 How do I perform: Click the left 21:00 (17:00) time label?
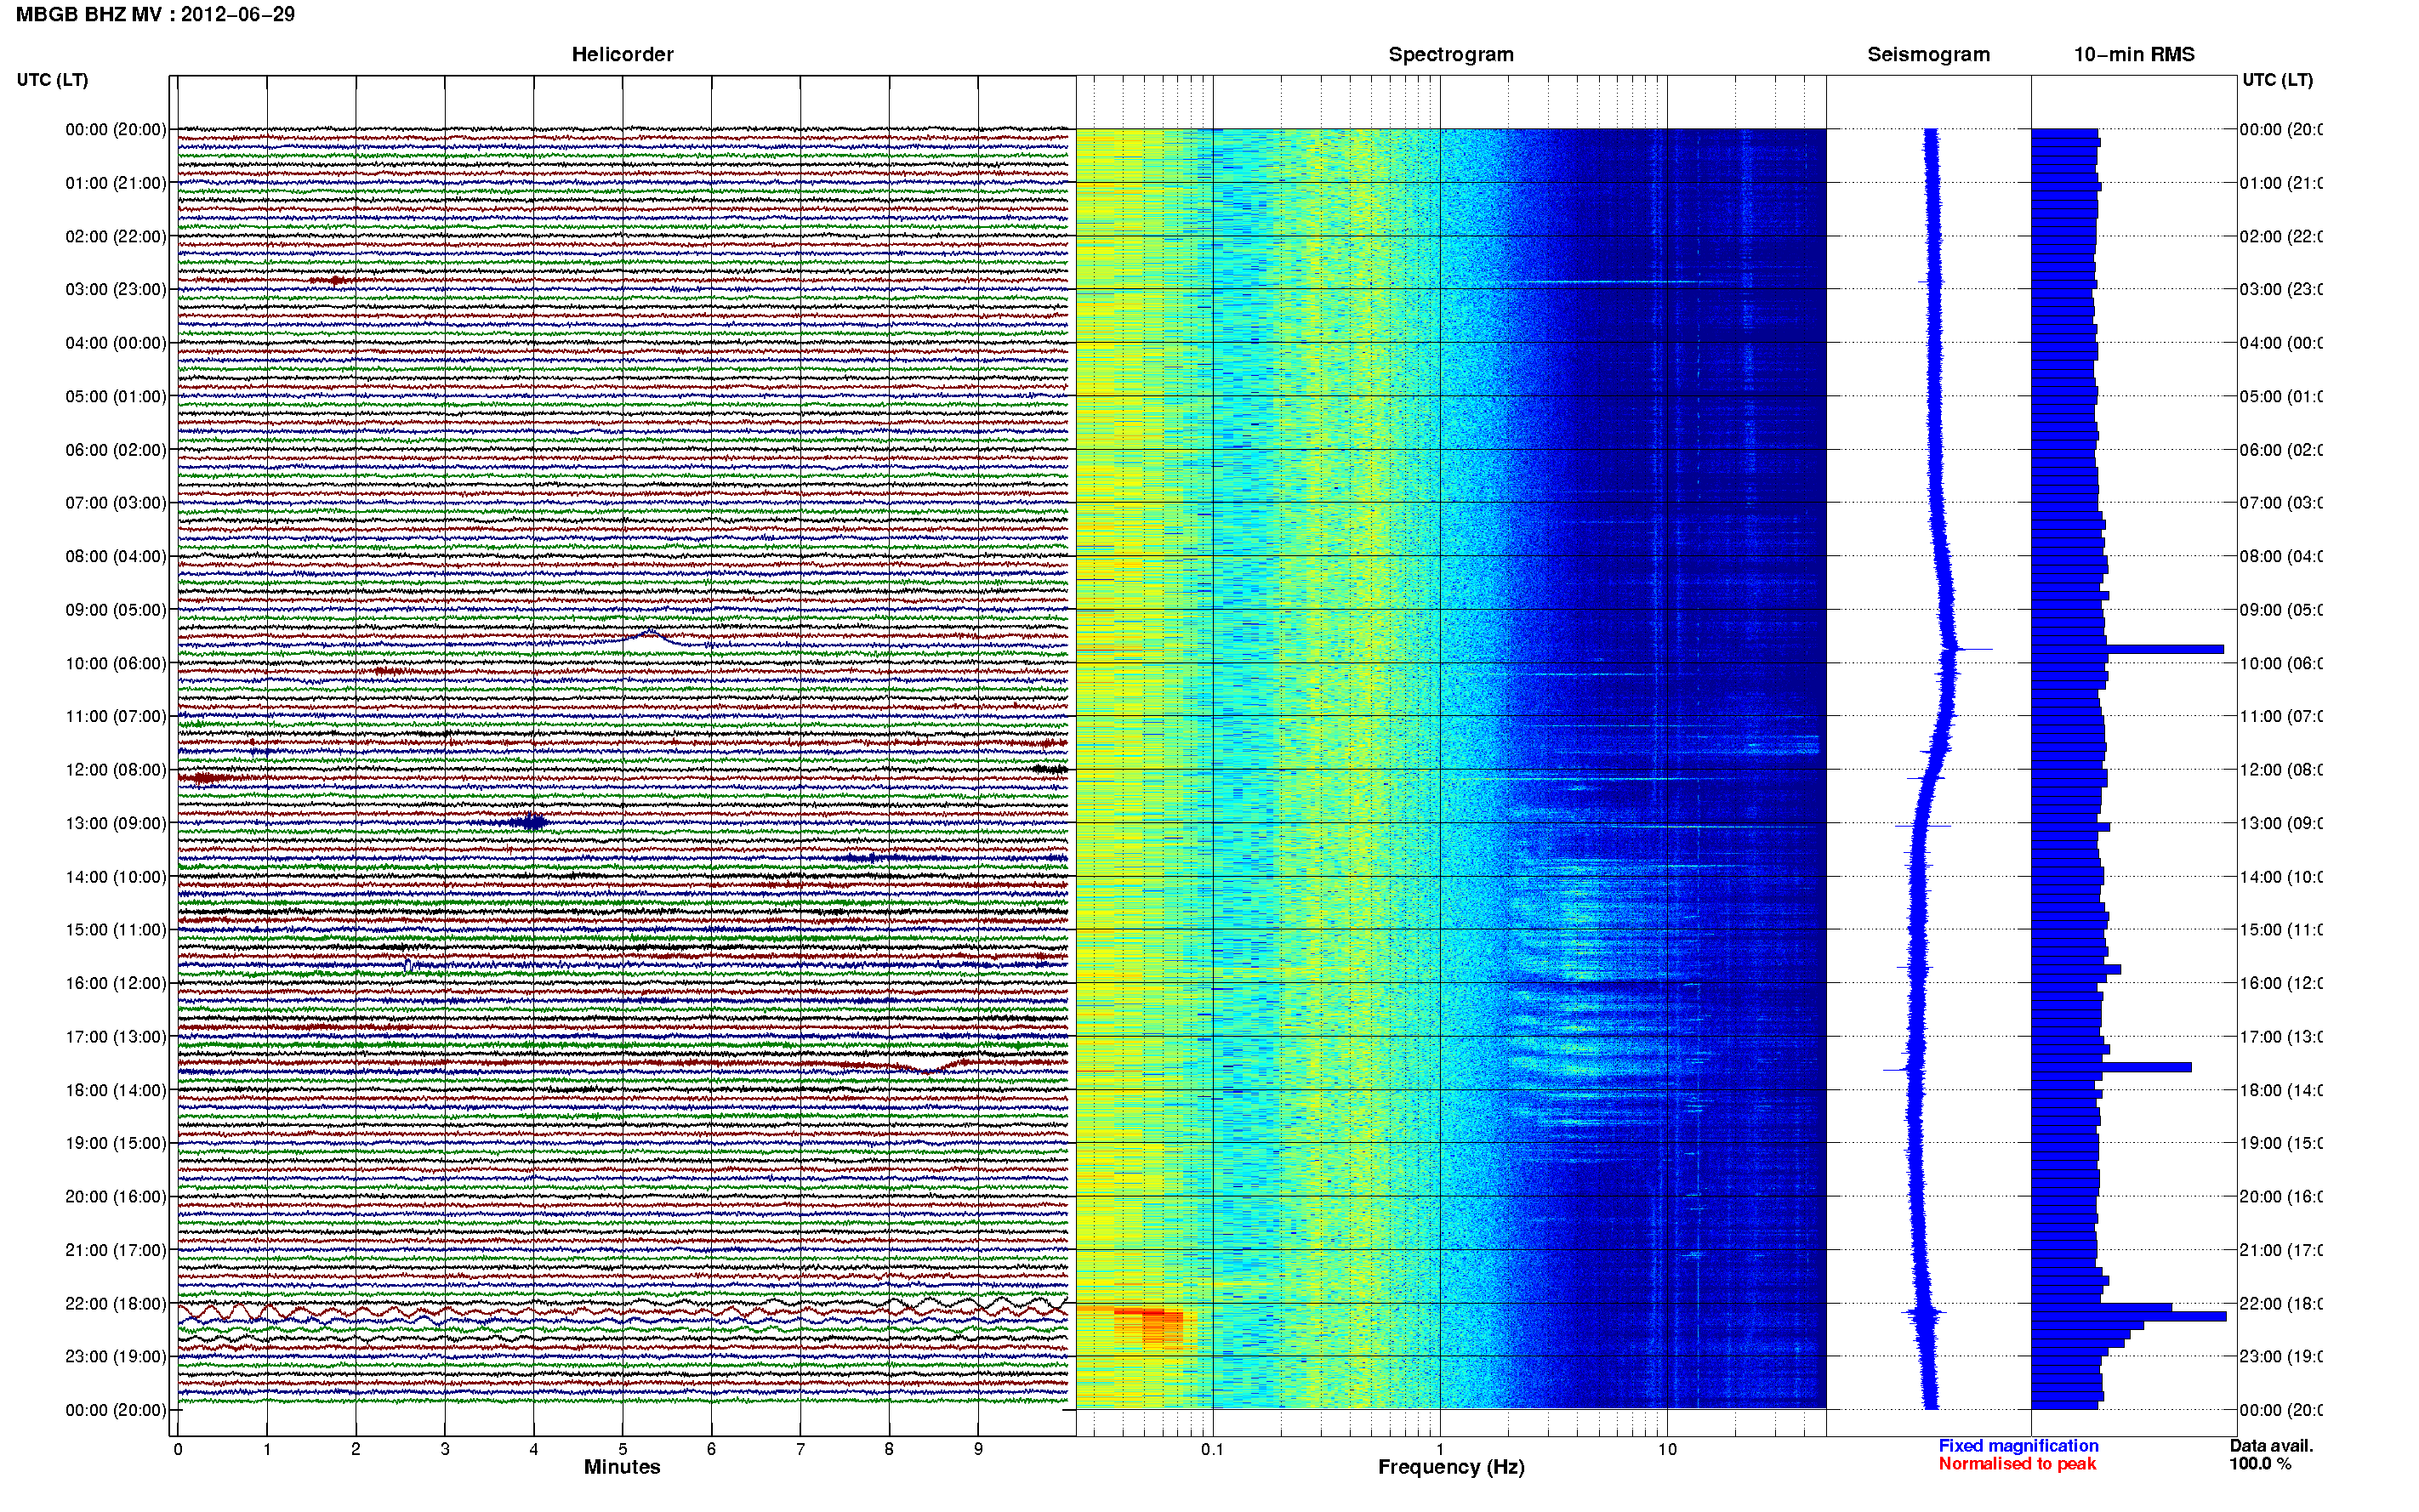[116, 1250]
